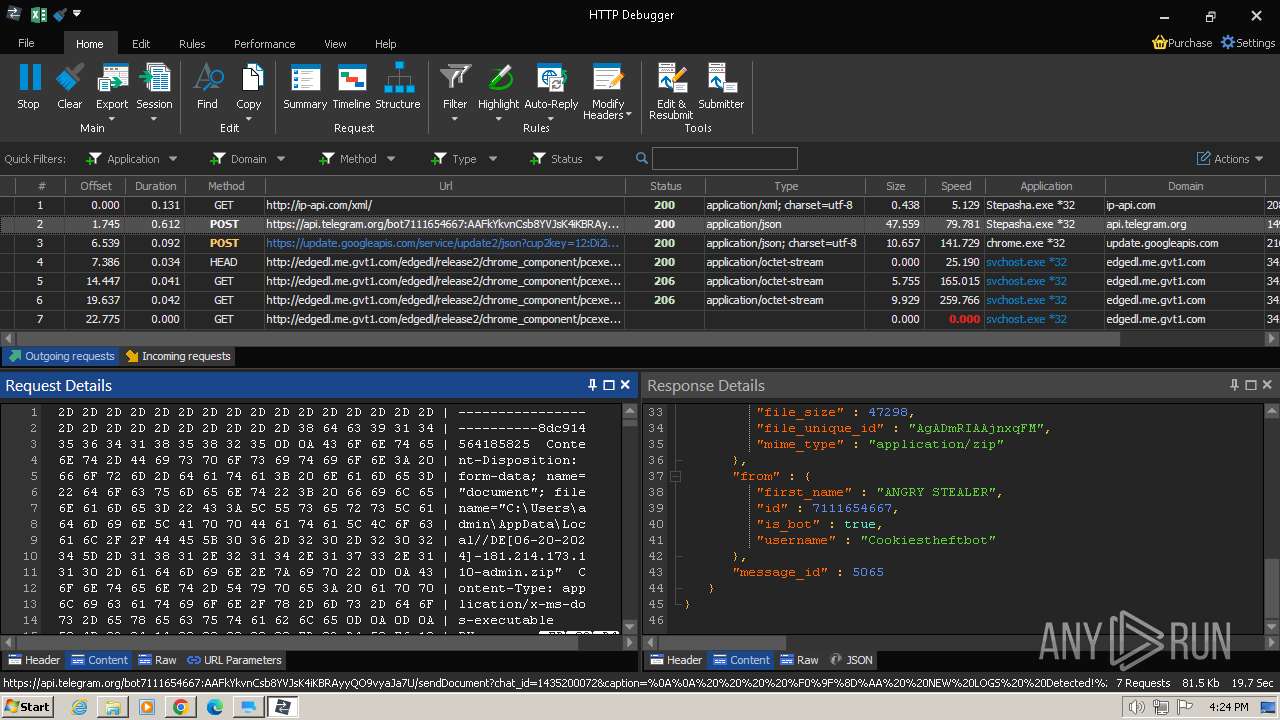Open the Summary view

pos(305,86)
